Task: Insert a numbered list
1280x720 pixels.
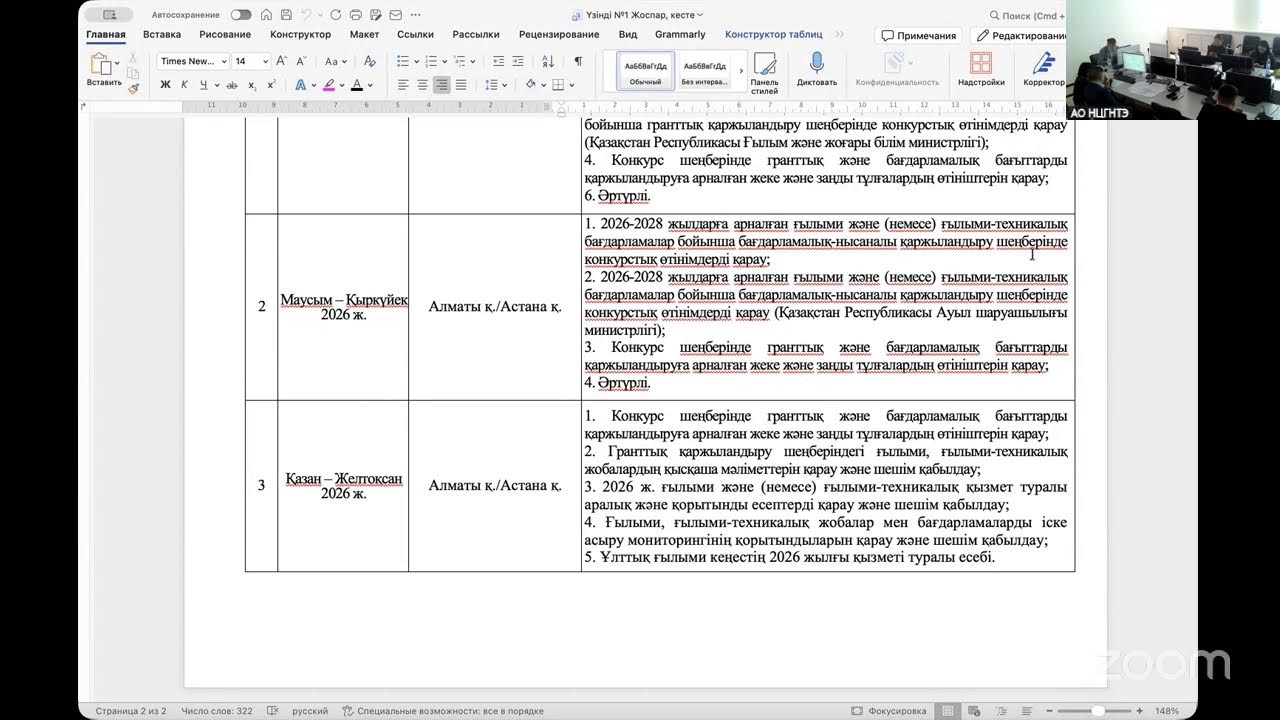Action: tap(430, 61)
